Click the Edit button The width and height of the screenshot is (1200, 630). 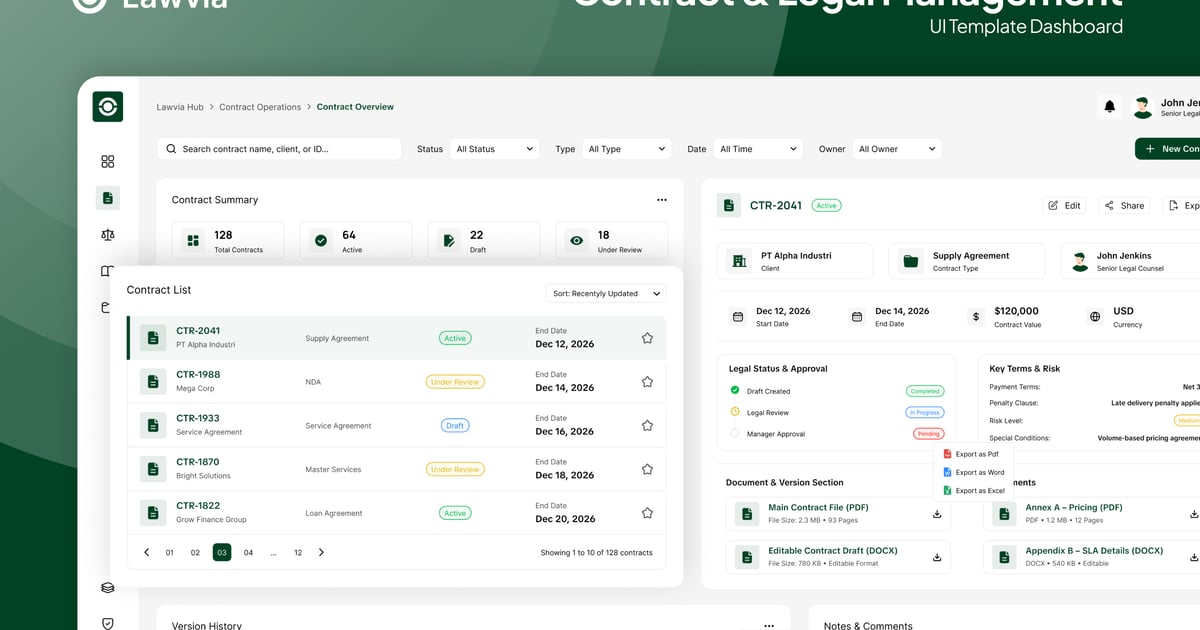[1064, 205]
